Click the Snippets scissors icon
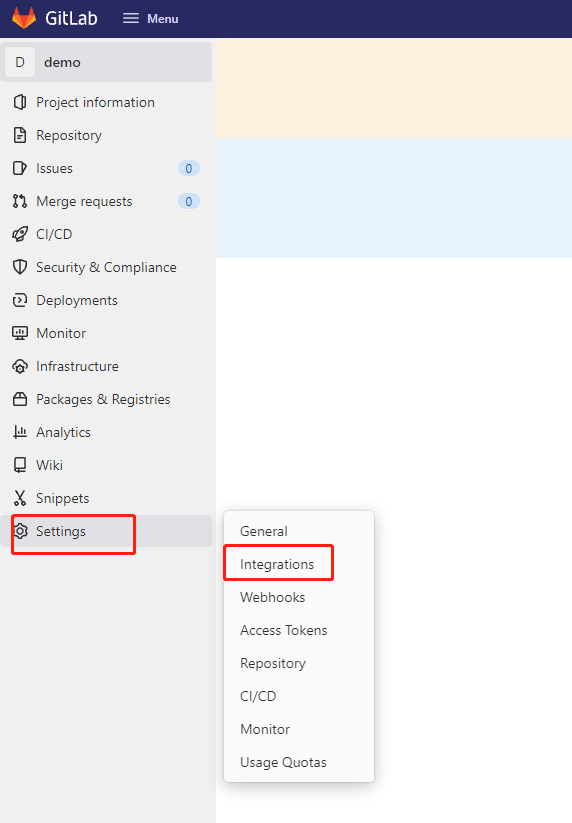This screenshot has width=572, height=823. tap(20, 498)
